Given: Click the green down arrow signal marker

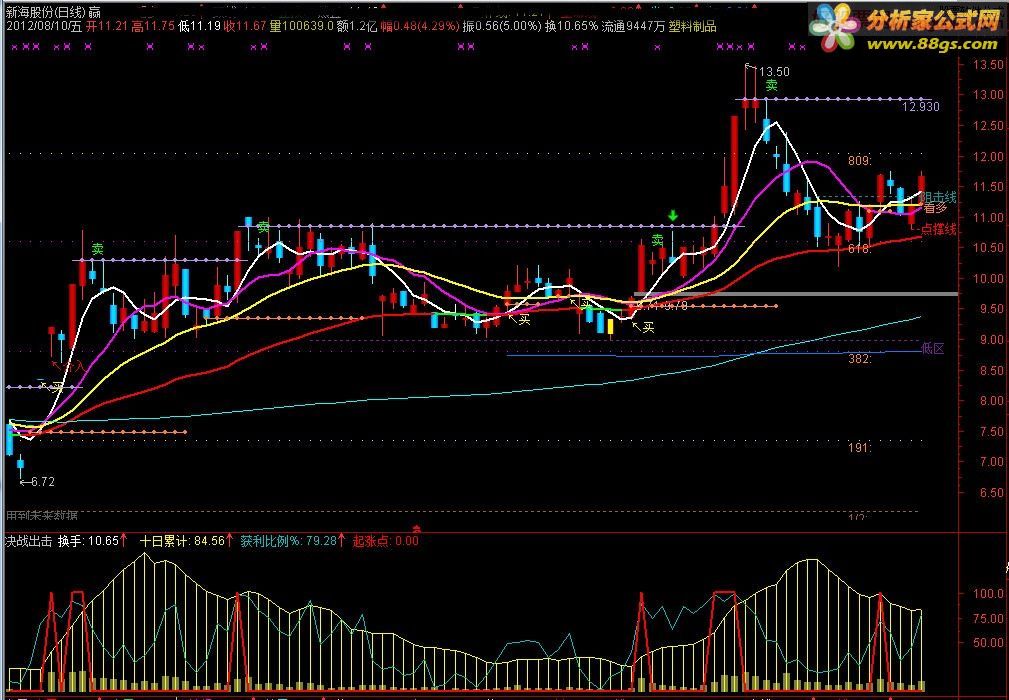Looking at the screenshot, I should [673, 215].
